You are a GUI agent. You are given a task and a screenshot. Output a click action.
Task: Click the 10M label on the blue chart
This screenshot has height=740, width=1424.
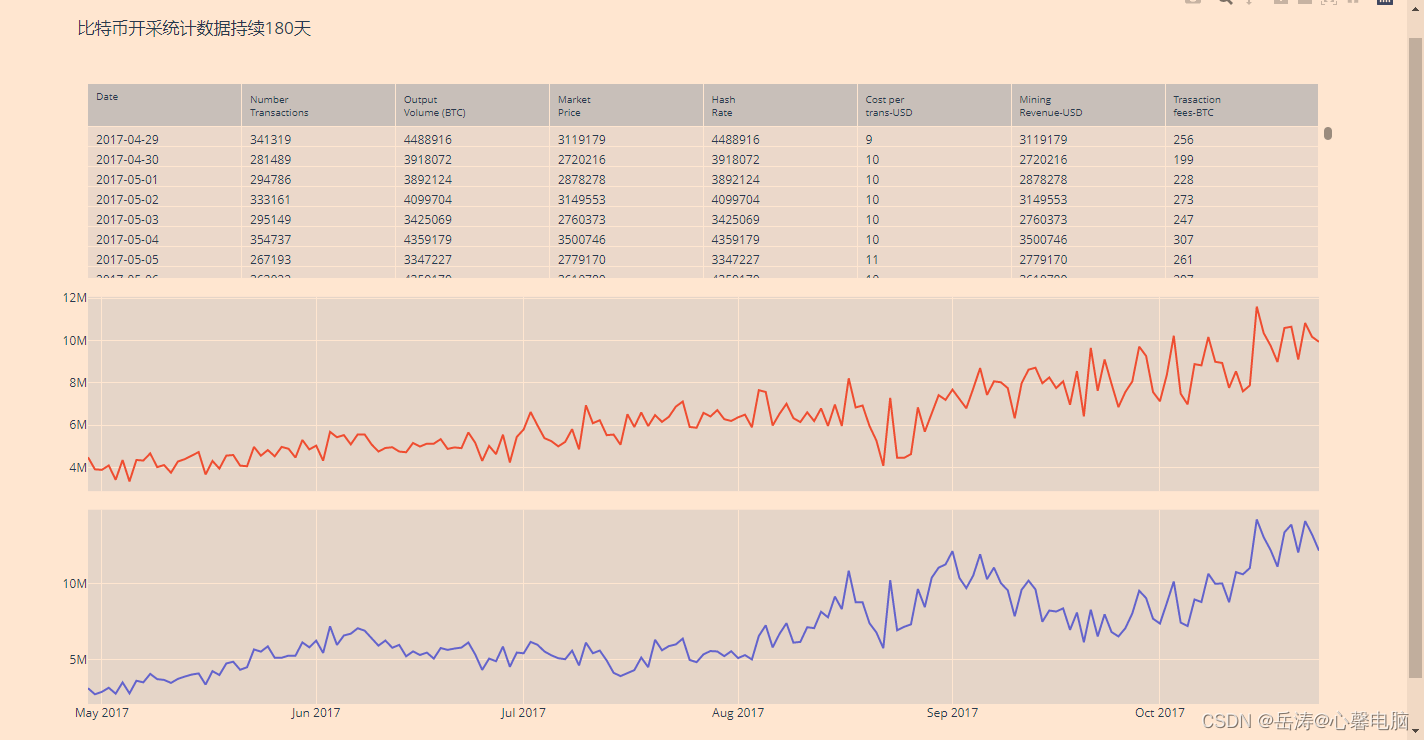coord(75,583)
